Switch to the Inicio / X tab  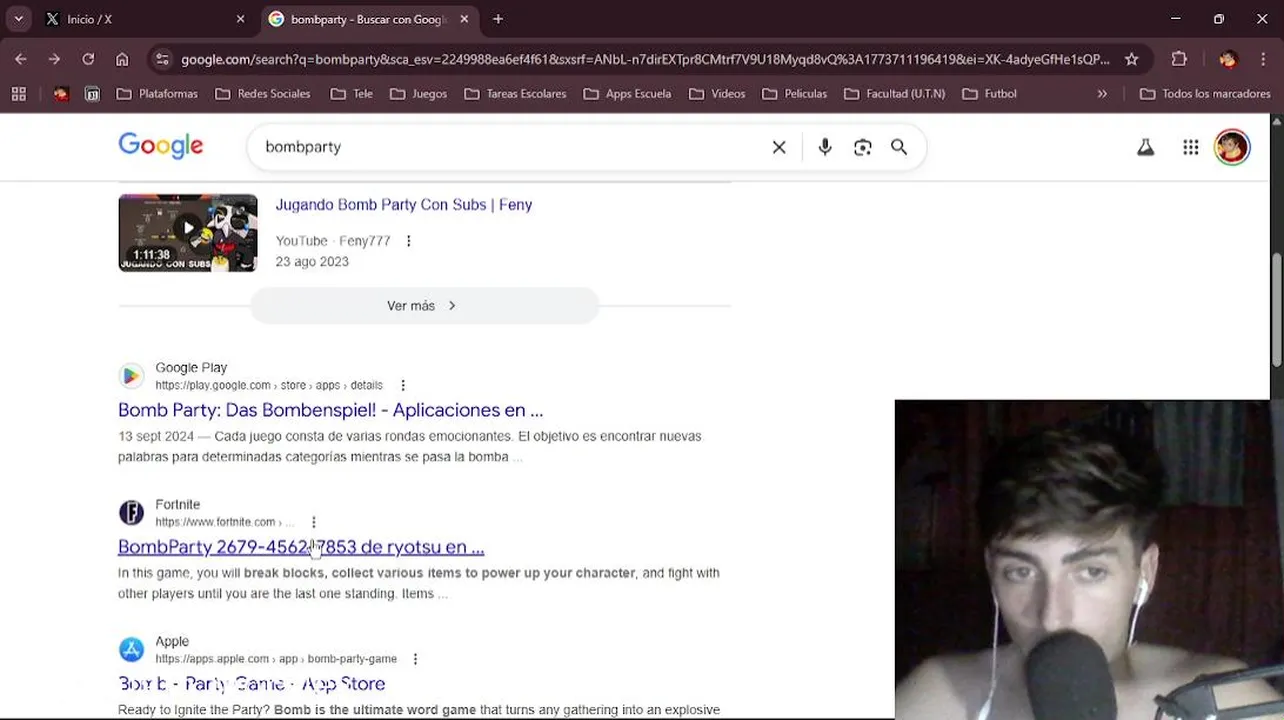coord(140,19)
